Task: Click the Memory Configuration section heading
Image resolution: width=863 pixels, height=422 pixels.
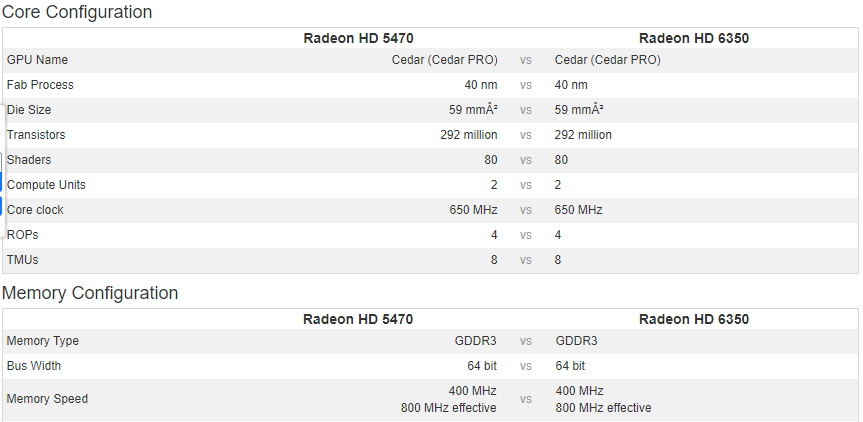Action: point(90,293)
